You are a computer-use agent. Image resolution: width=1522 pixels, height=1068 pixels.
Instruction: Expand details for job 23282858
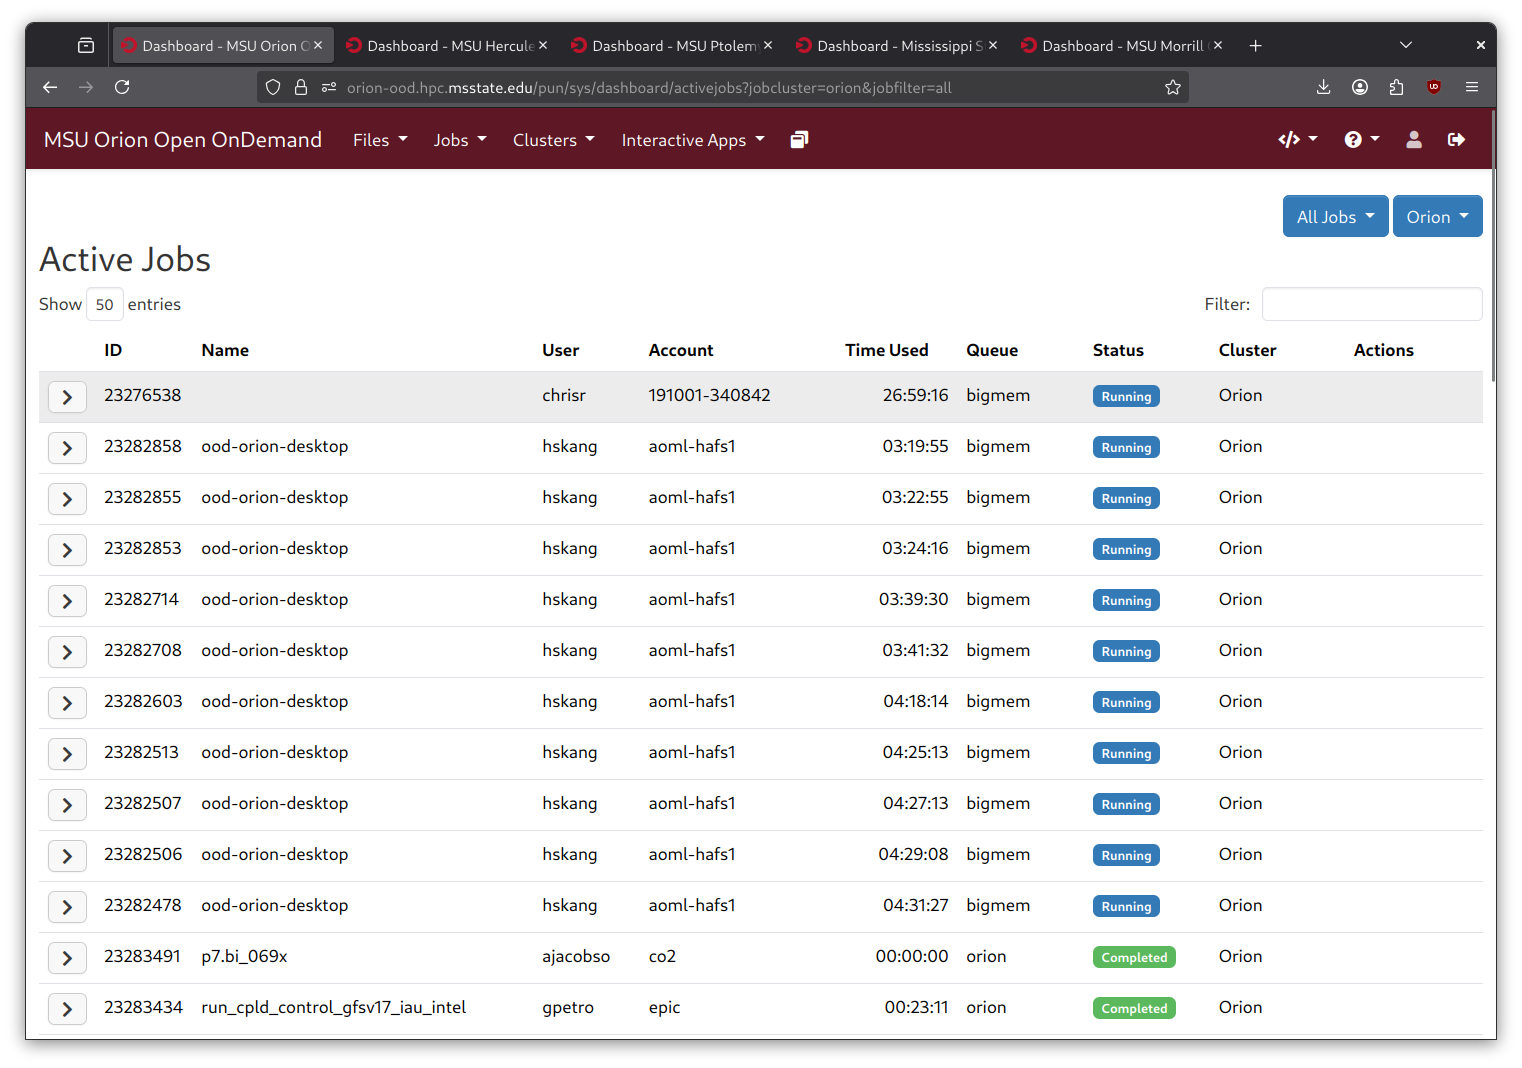tap(67, 448)
